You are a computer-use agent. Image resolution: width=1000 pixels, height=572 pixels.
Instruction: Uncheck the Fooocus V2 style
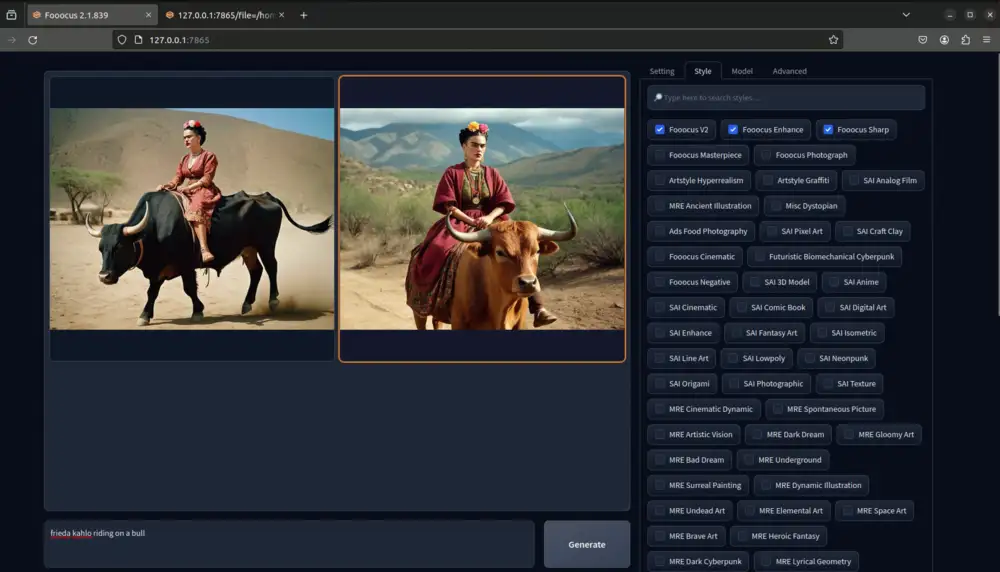pos(660,130)
